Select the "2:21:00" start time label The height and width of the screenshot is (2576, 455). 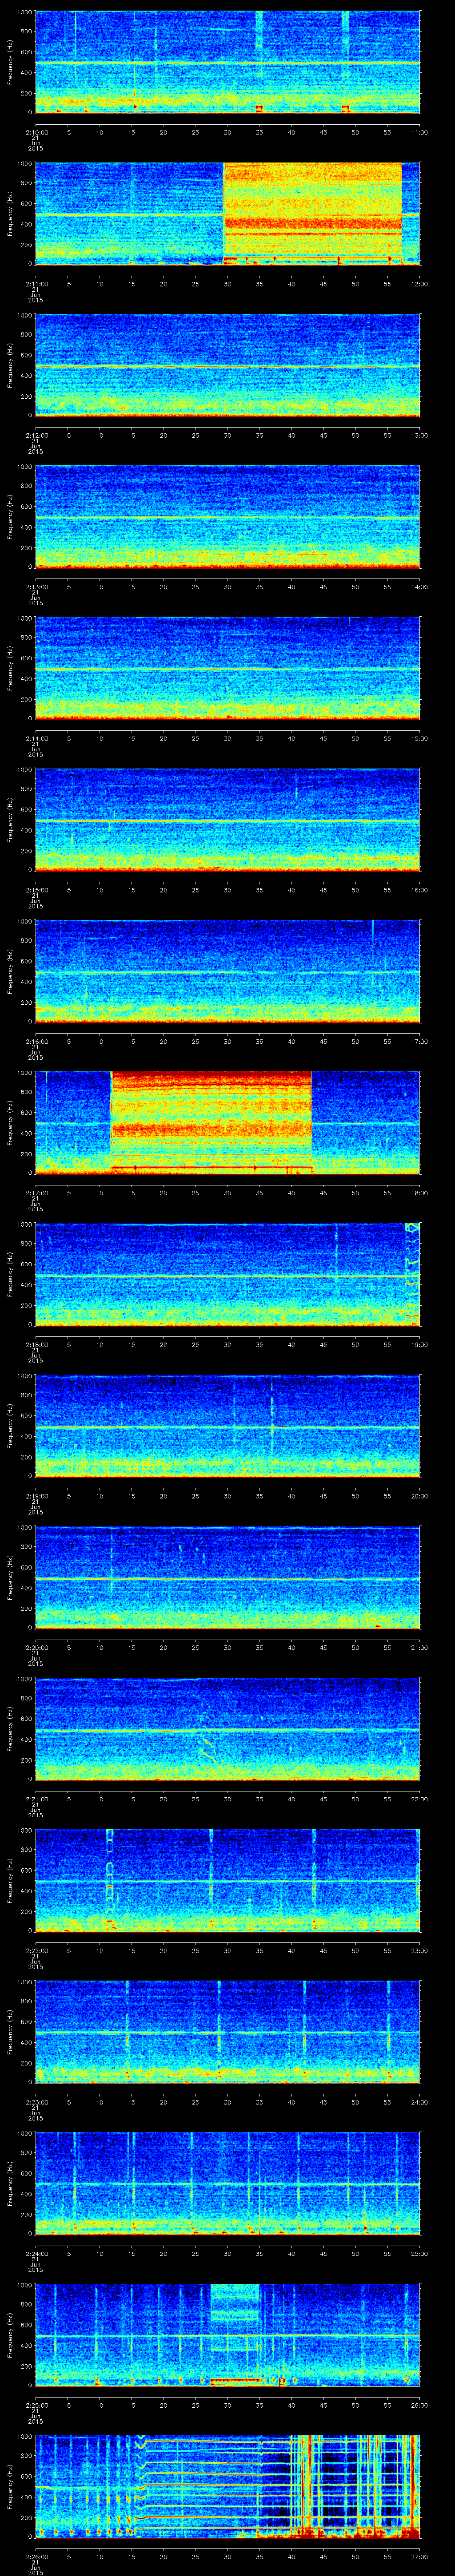[36, 1798]
